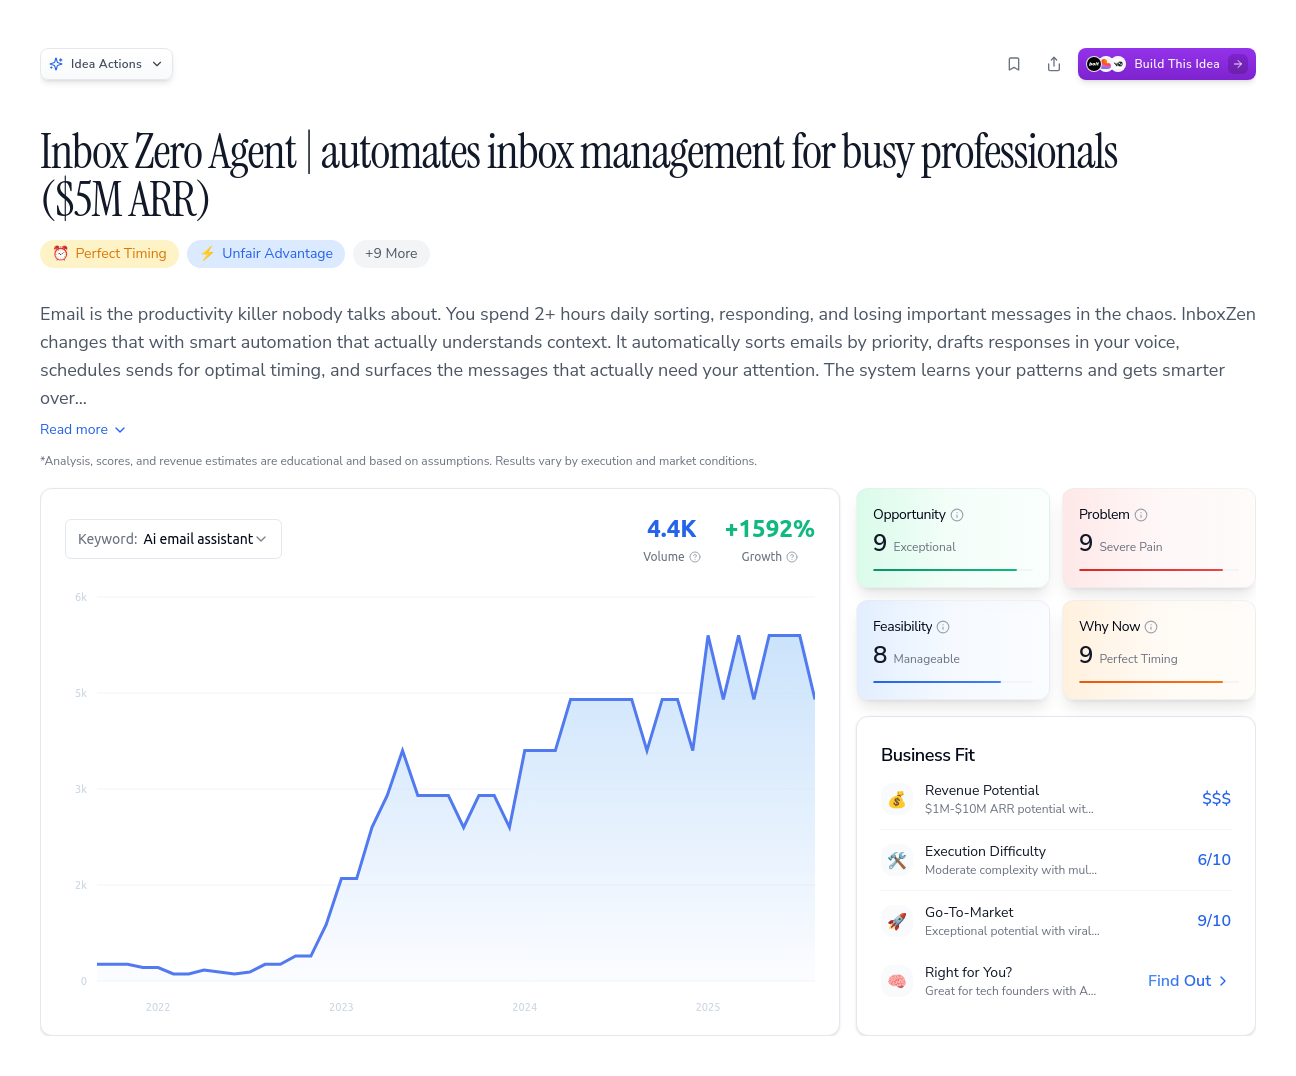This screenshot has width=1296, height=1076.
Task: Show the +9 More tags
Action: [391, 254]
